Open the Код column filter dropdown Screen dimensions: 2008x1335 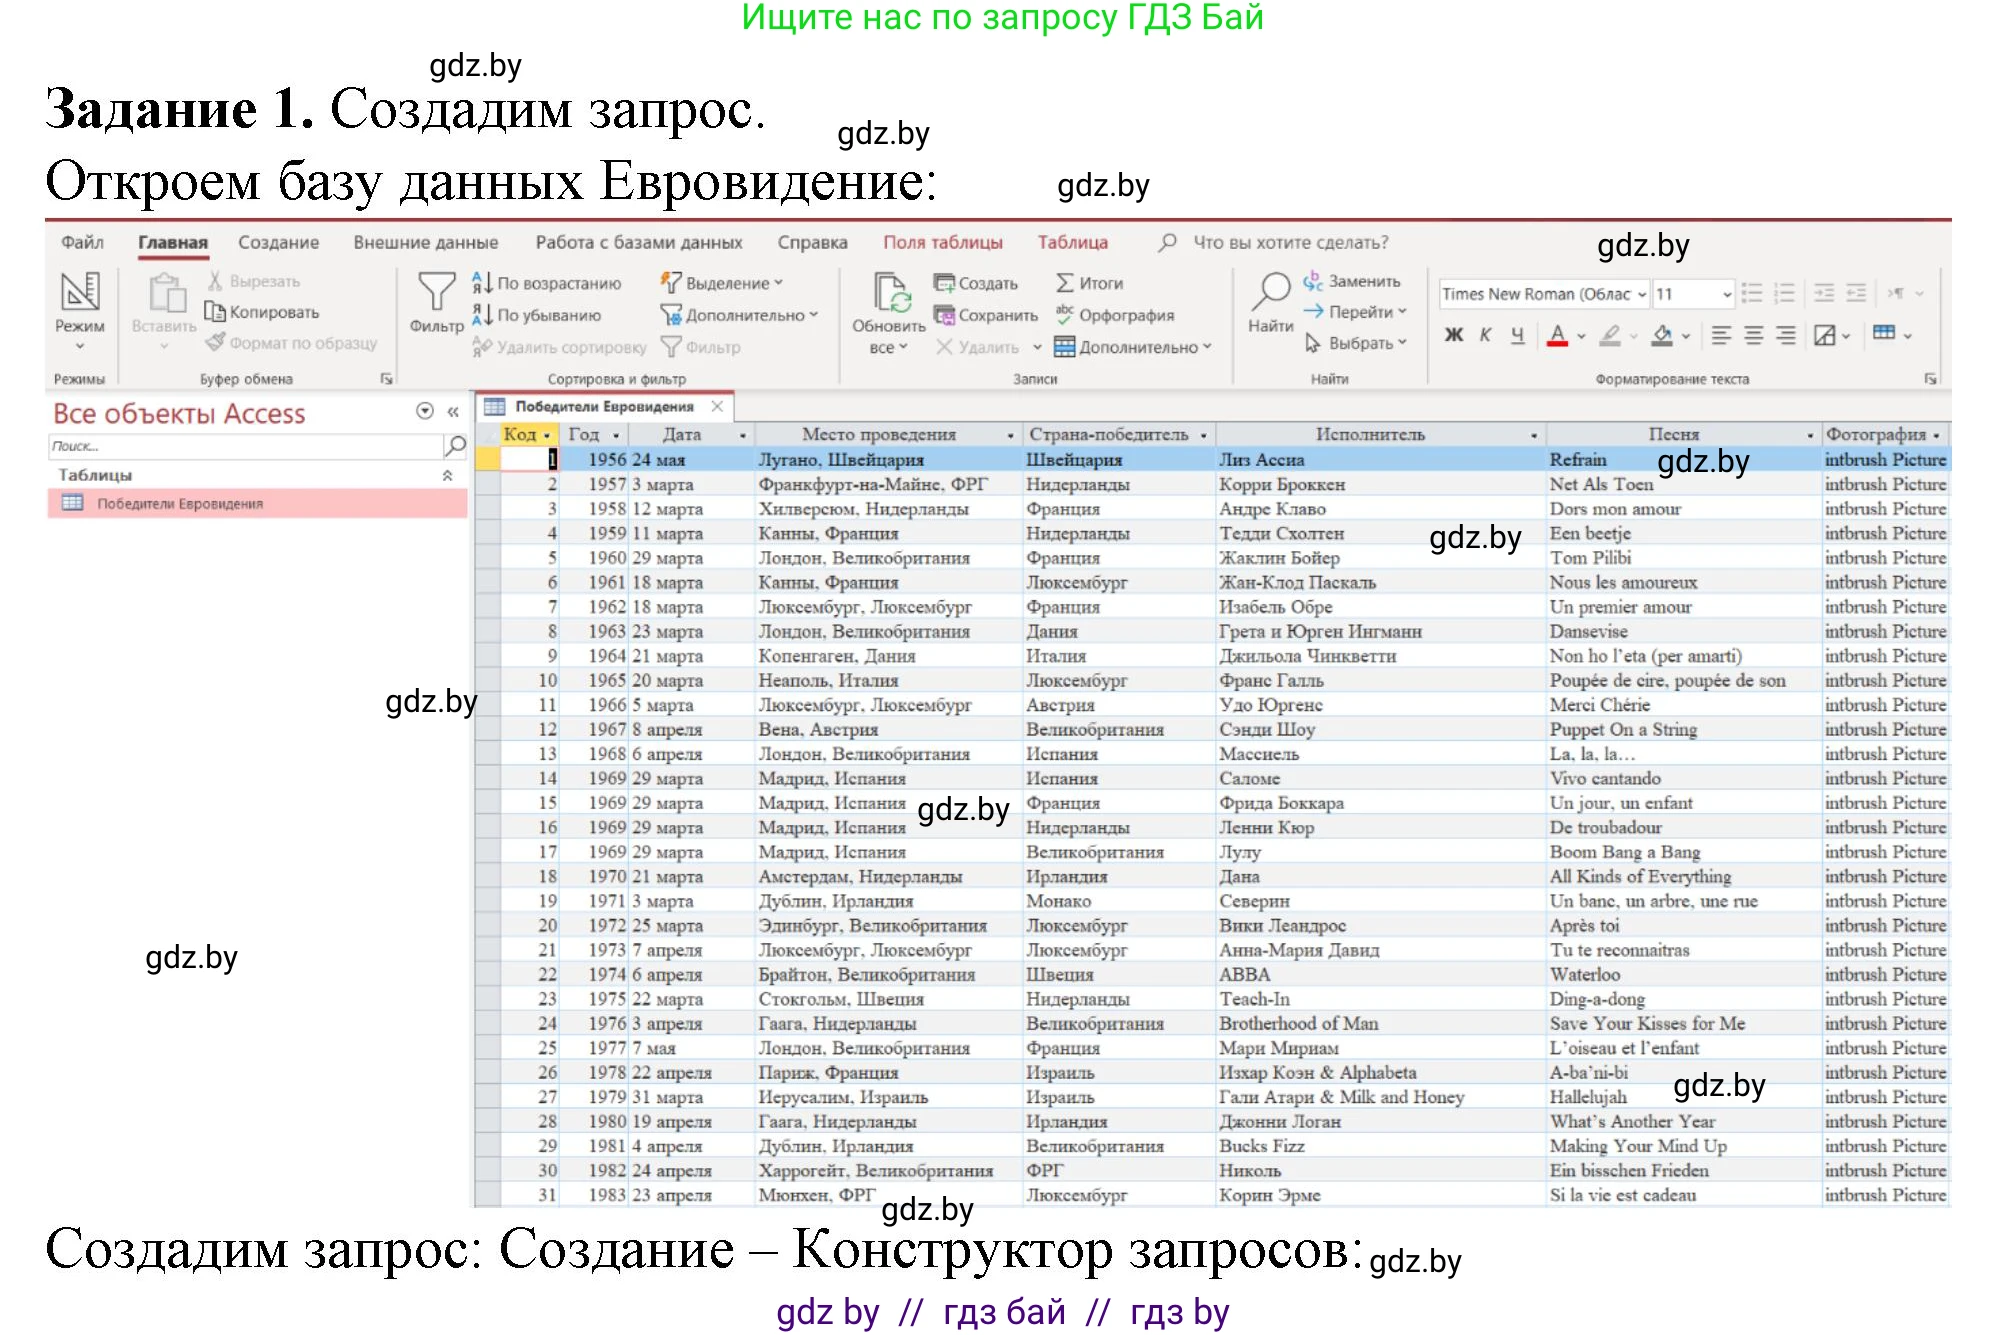point(546,435)
